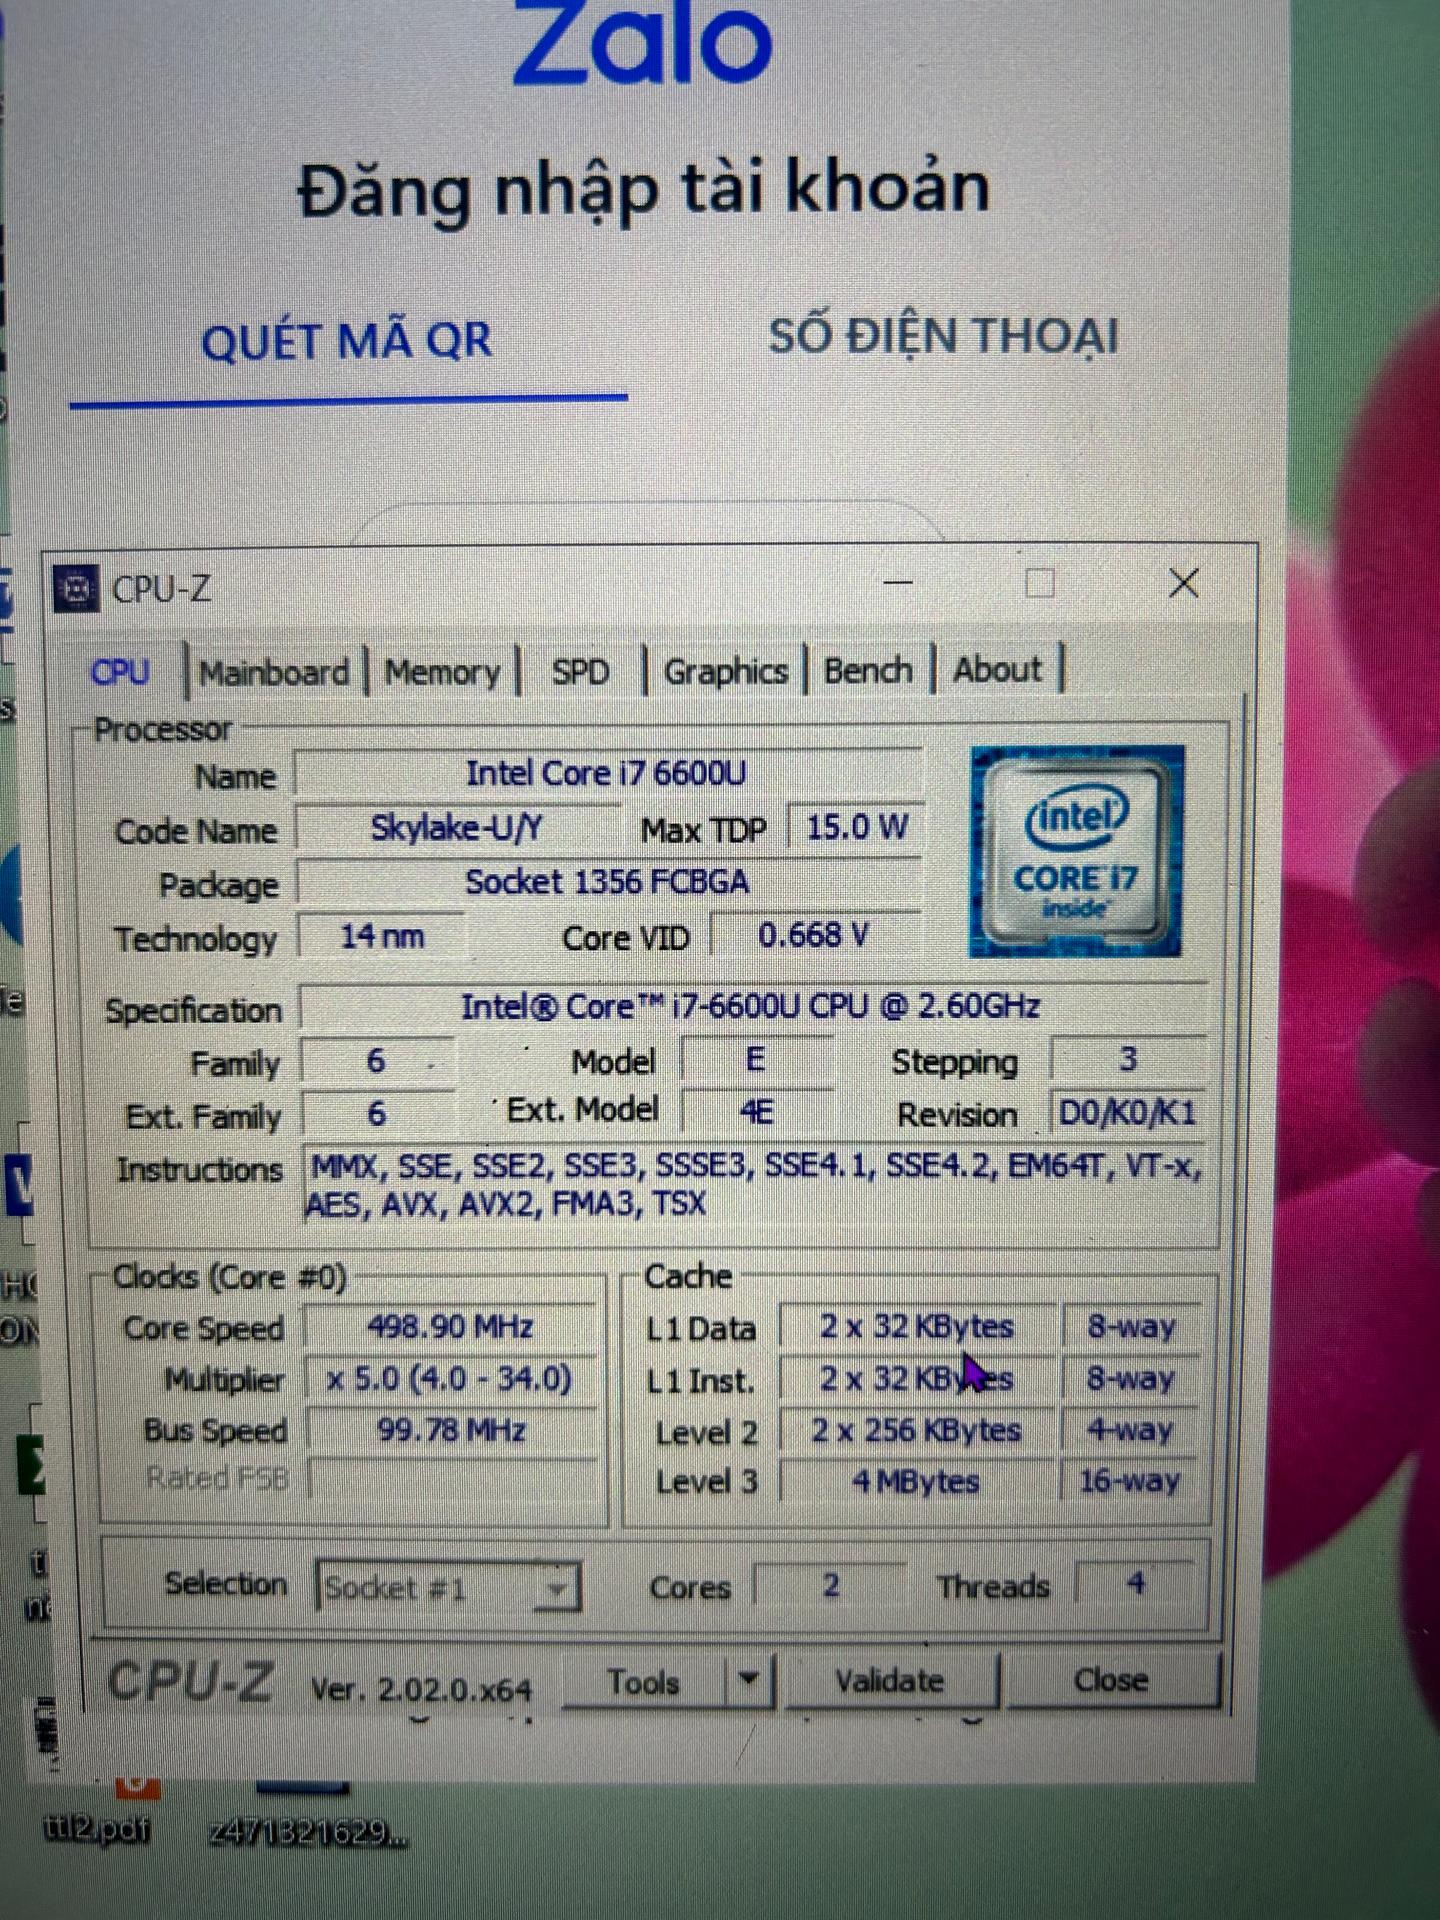Click the Threads value 4
This screenshot has width=1440, height=1920.
(x=1136, y=1584)
